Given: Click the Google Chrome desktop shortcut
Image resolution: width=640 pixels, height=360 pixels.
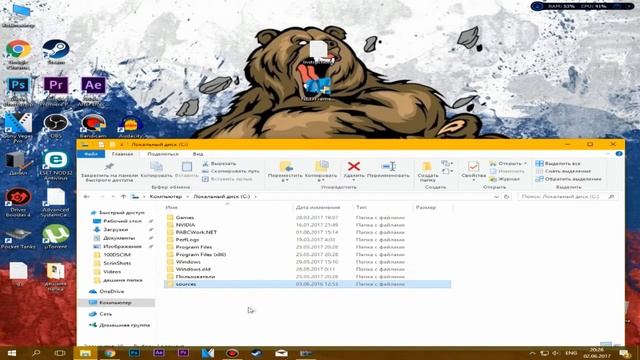Looking at the screenshot, I should pyautogui.click(x=18, y=53).
